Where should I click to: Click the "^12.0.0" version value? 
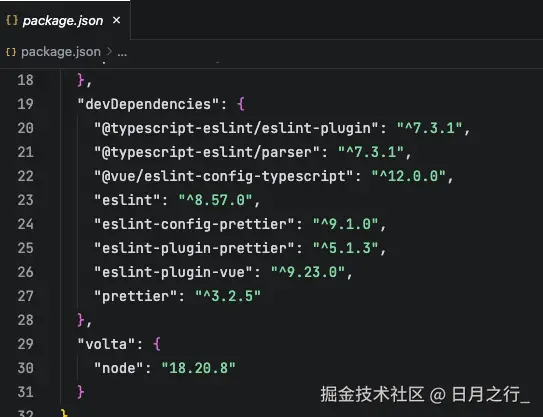408,176
